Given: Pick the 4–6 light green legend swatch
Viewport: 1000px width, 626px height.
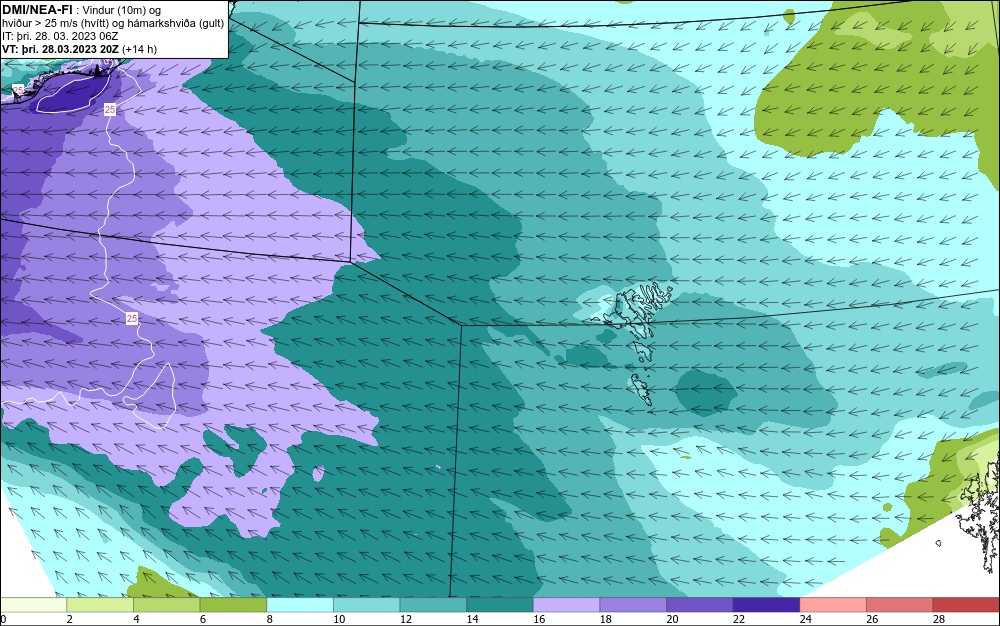Looking at the screenshot, I should [x=166, y=605].
